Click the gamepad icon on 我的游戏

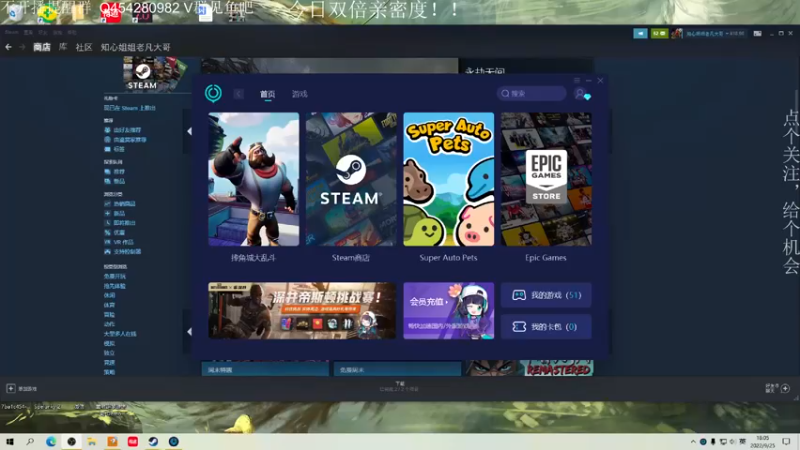[x=519, y=295]
